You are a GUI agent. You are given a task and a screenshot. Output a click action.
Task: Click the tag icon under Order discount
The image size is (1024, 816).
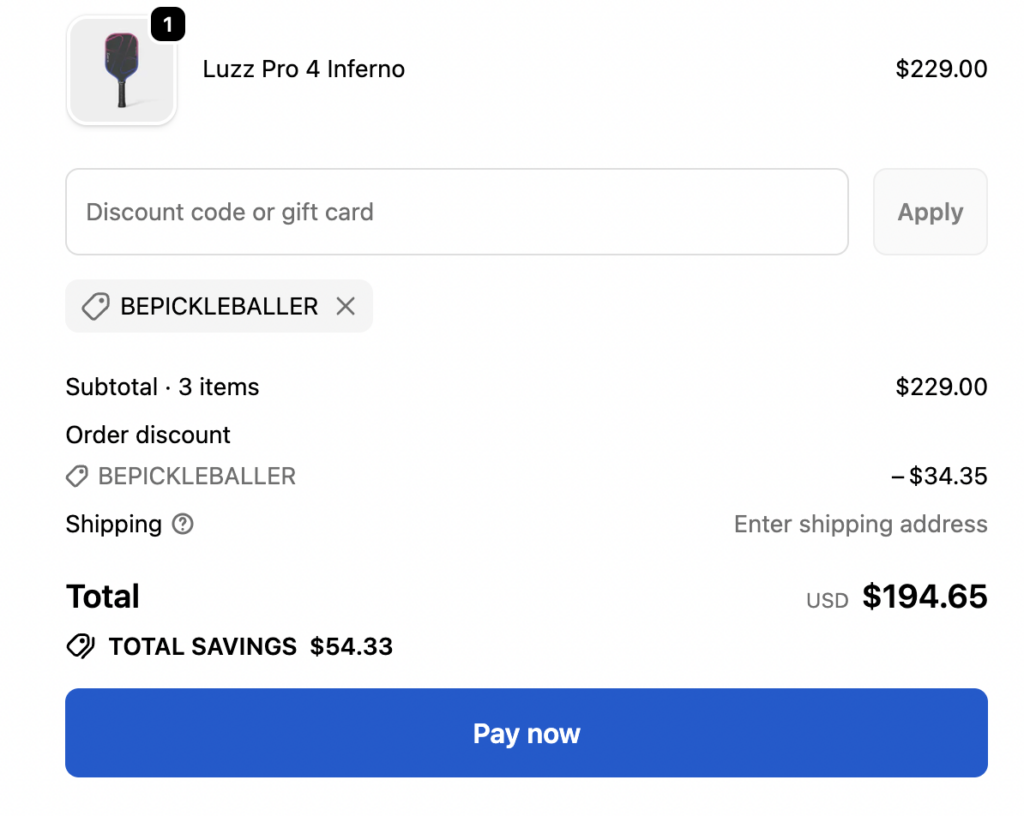pyautogui.click(x=77, y=476)
